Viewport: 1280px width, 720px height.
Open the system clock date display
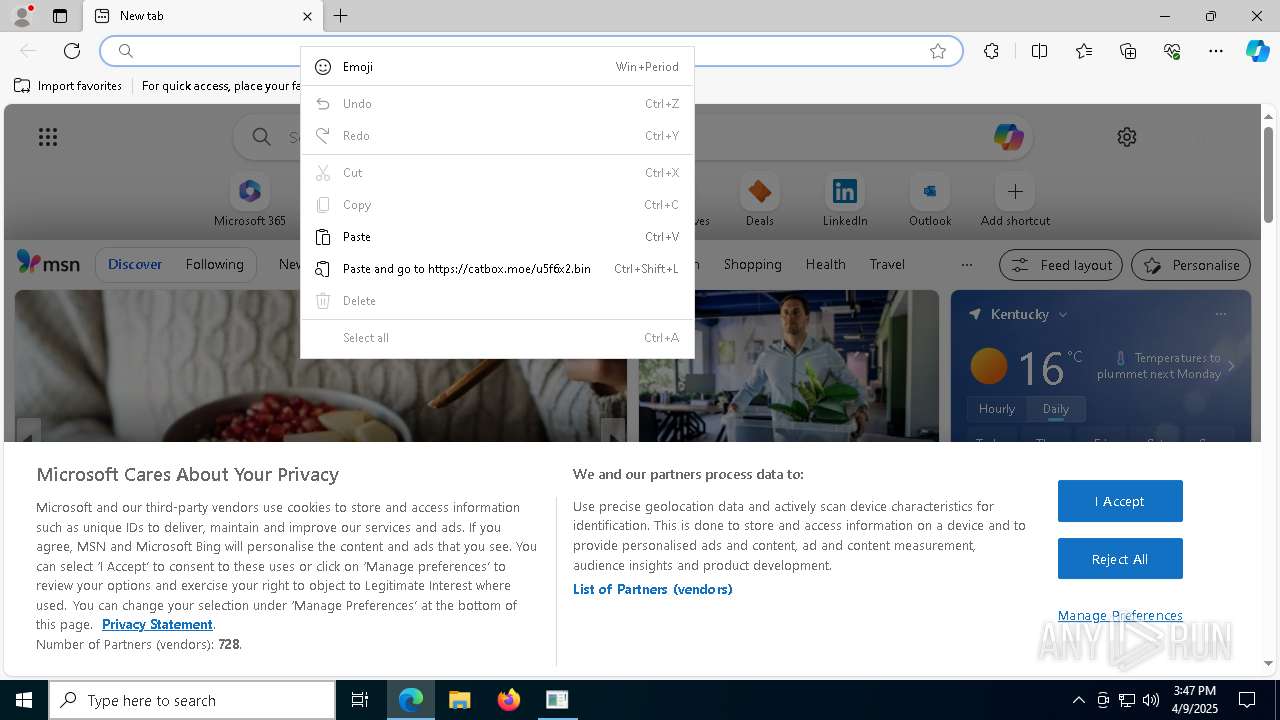[x=1195, y=700]
